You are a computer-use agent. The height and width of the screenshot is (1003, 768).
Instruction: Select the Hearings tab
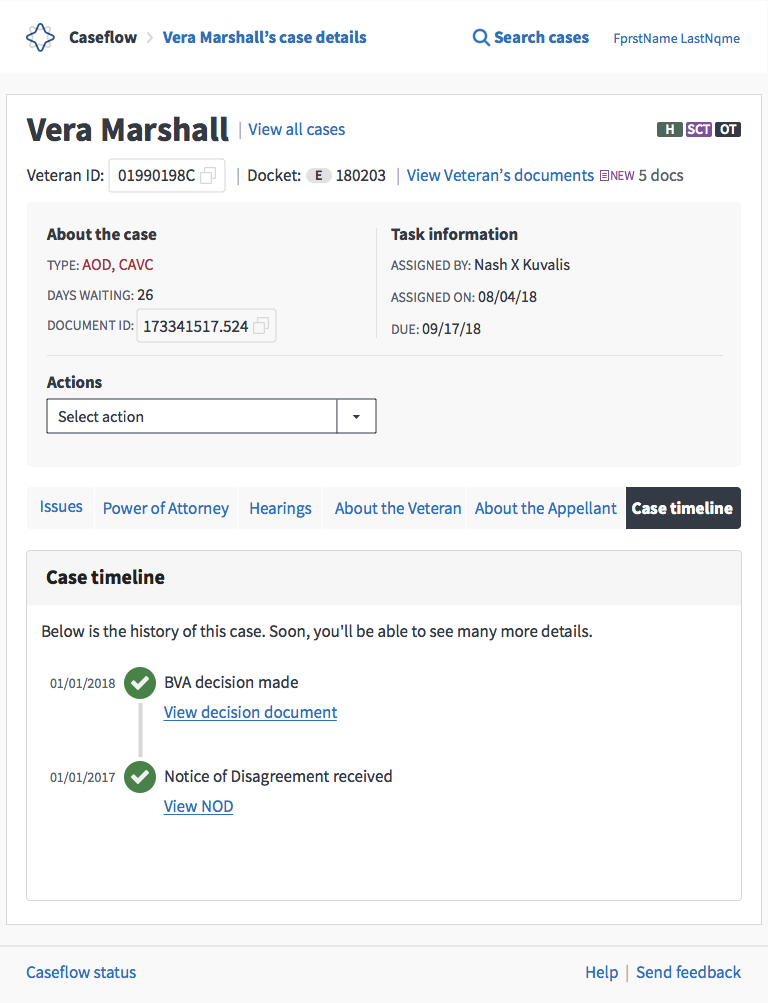tap(280, 508)
